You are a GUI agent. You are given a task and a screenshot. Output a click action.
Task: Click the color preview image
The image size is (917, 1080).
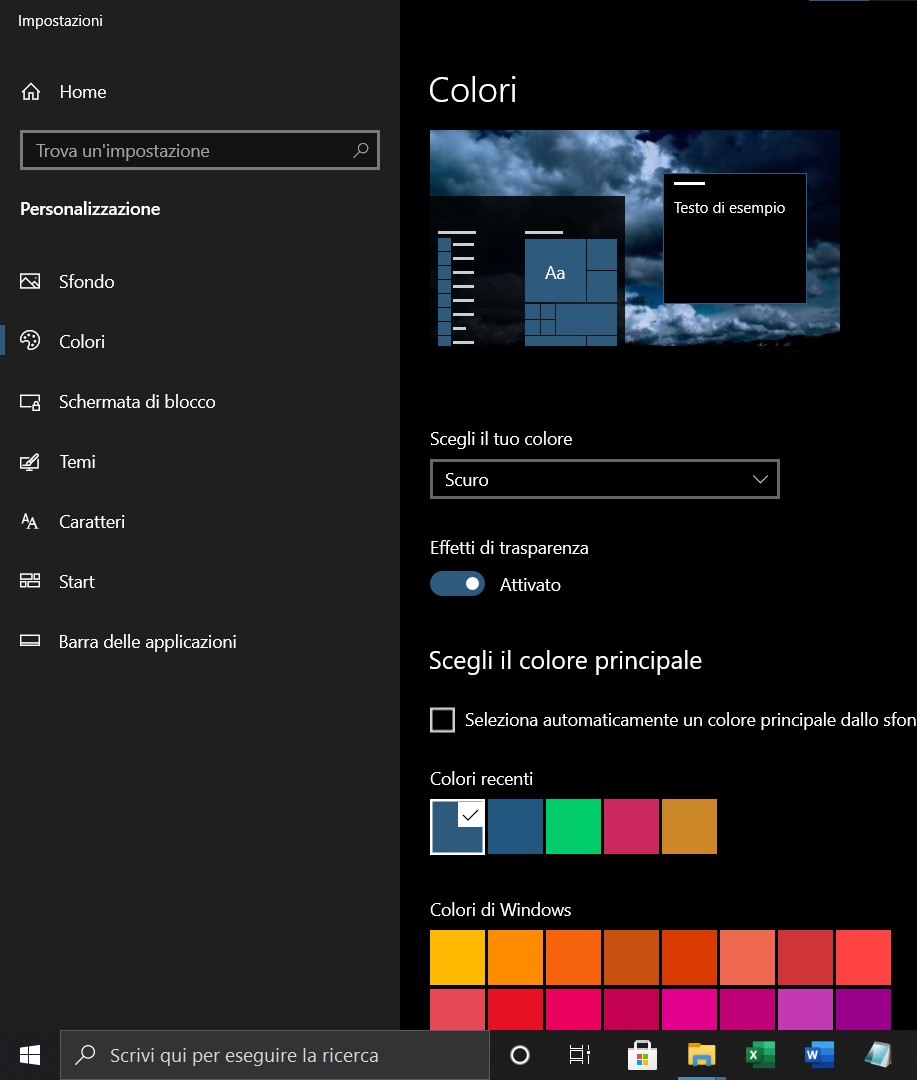(635, 238)
